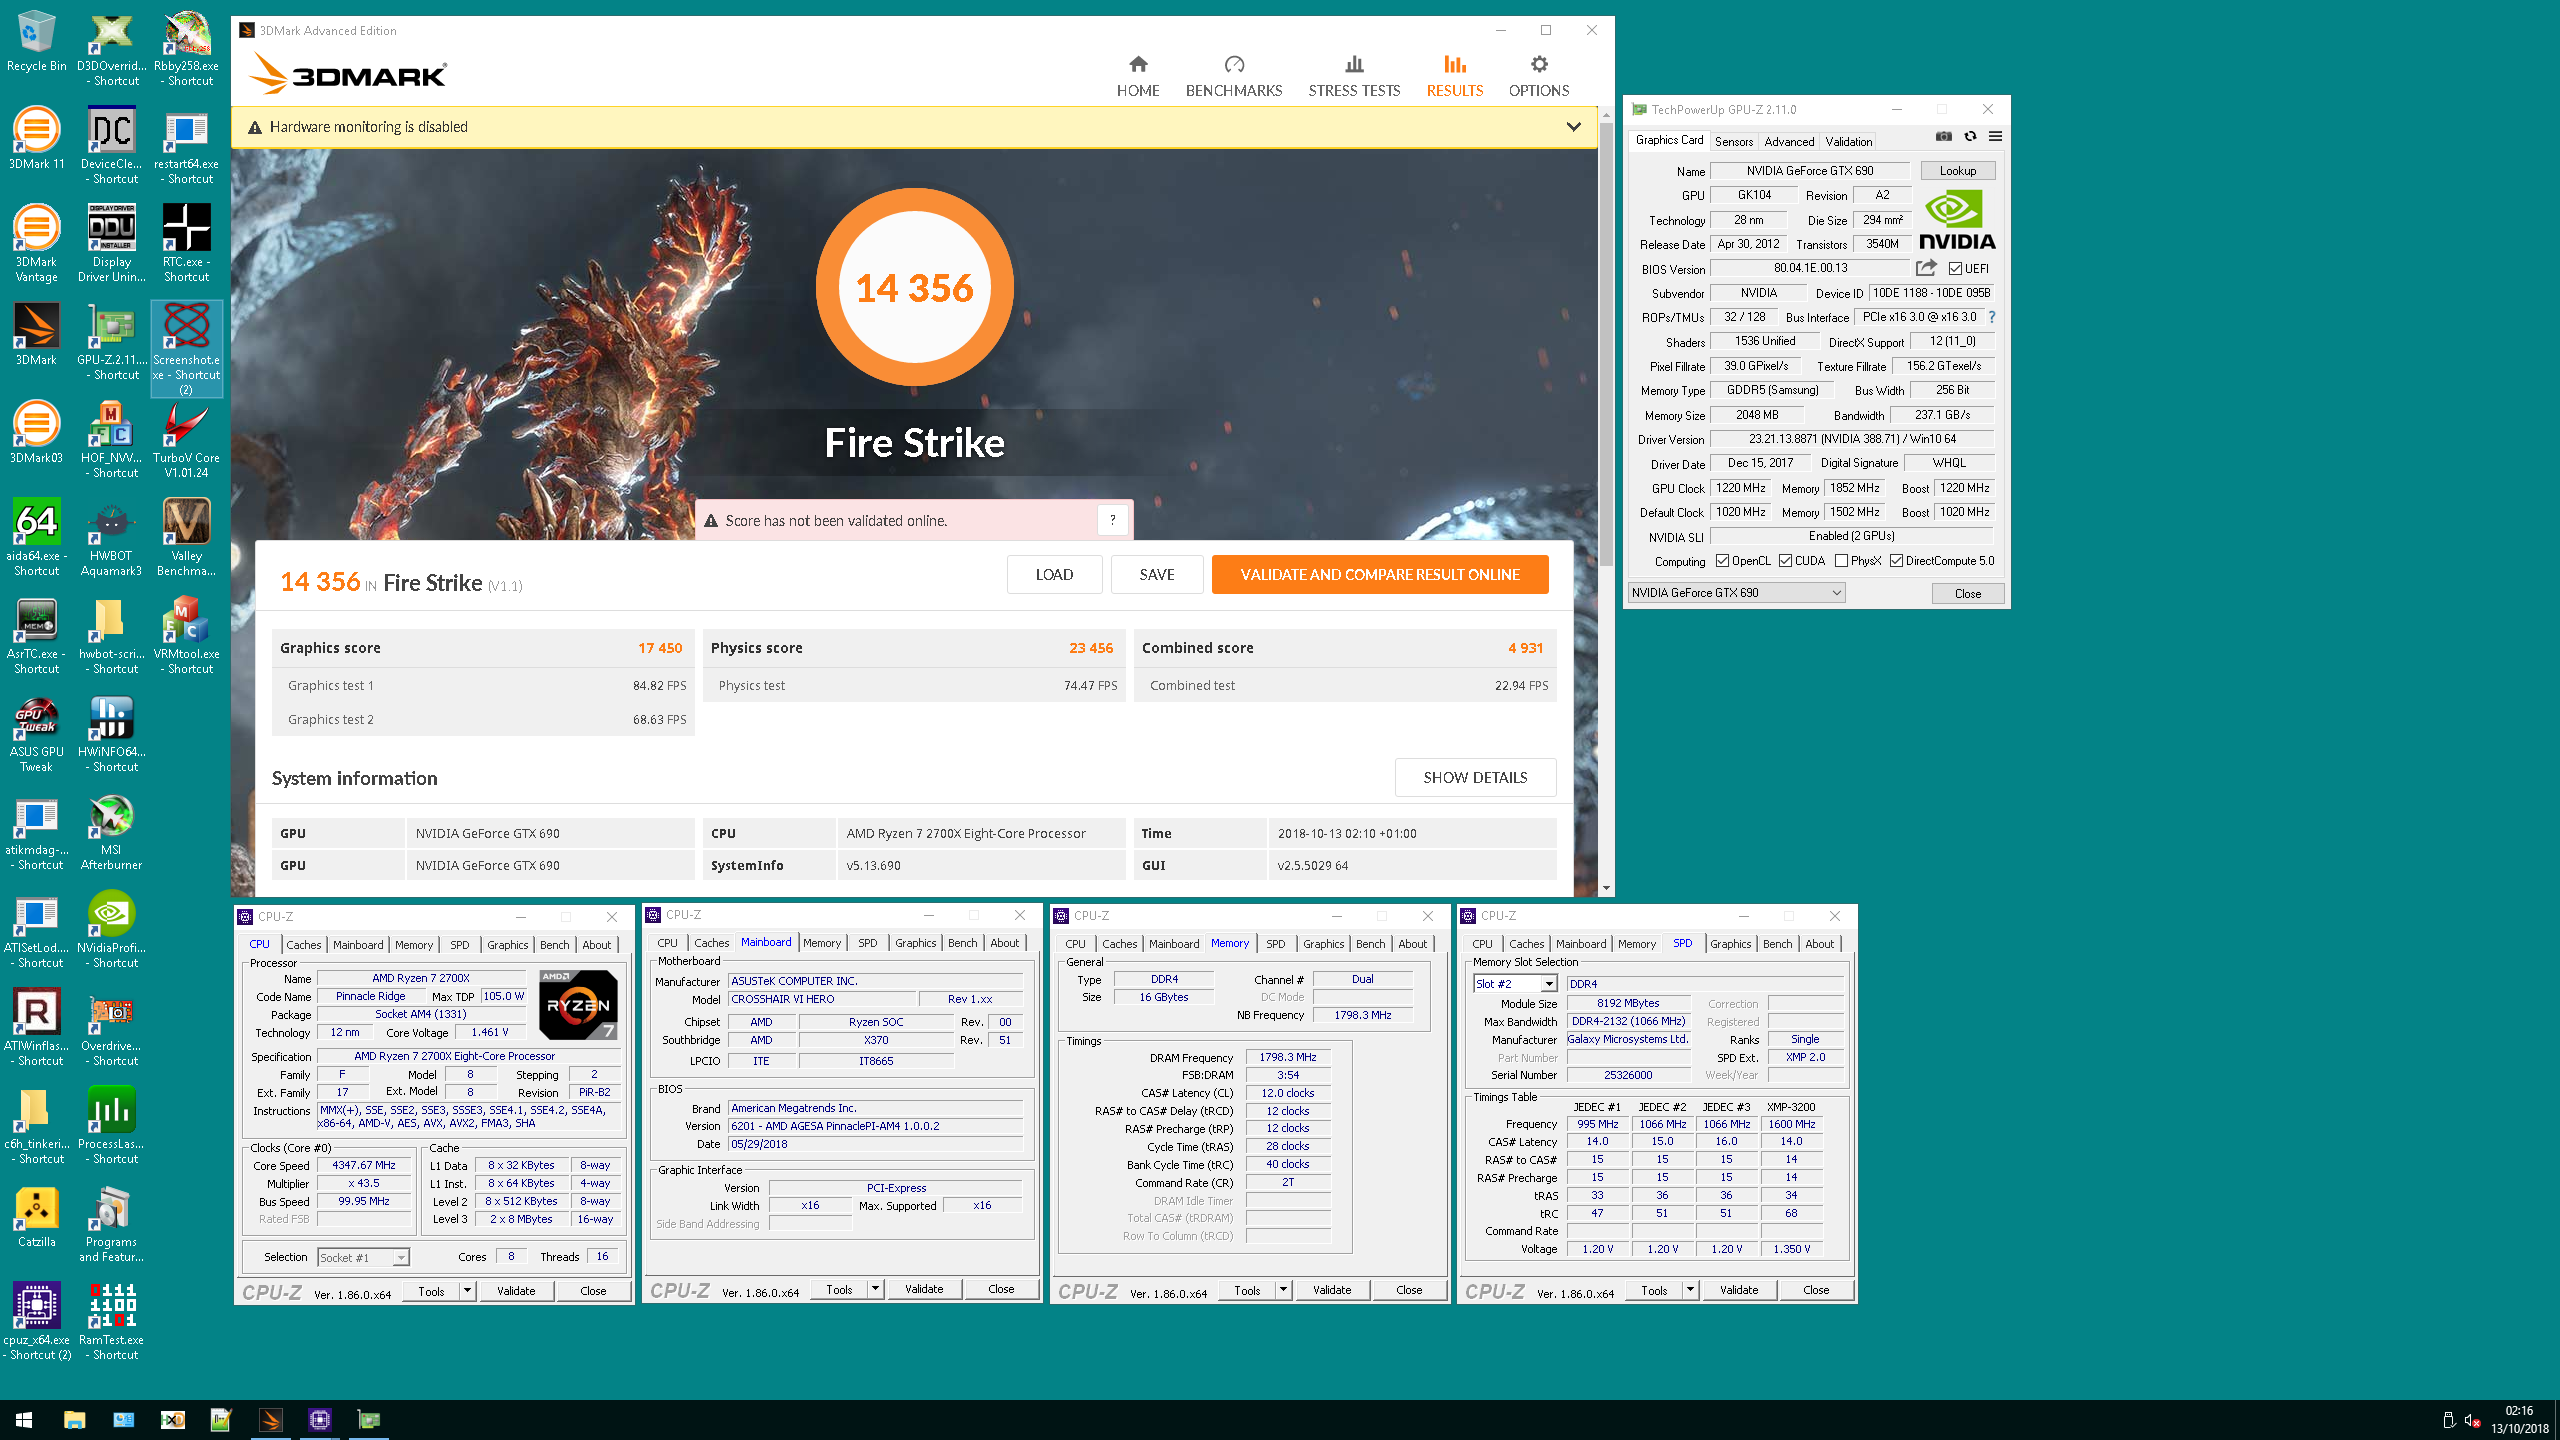Screen dimensions: 2560x1440
Task: Open OPTIONS gear in 3DMark
Action: 1539,77
